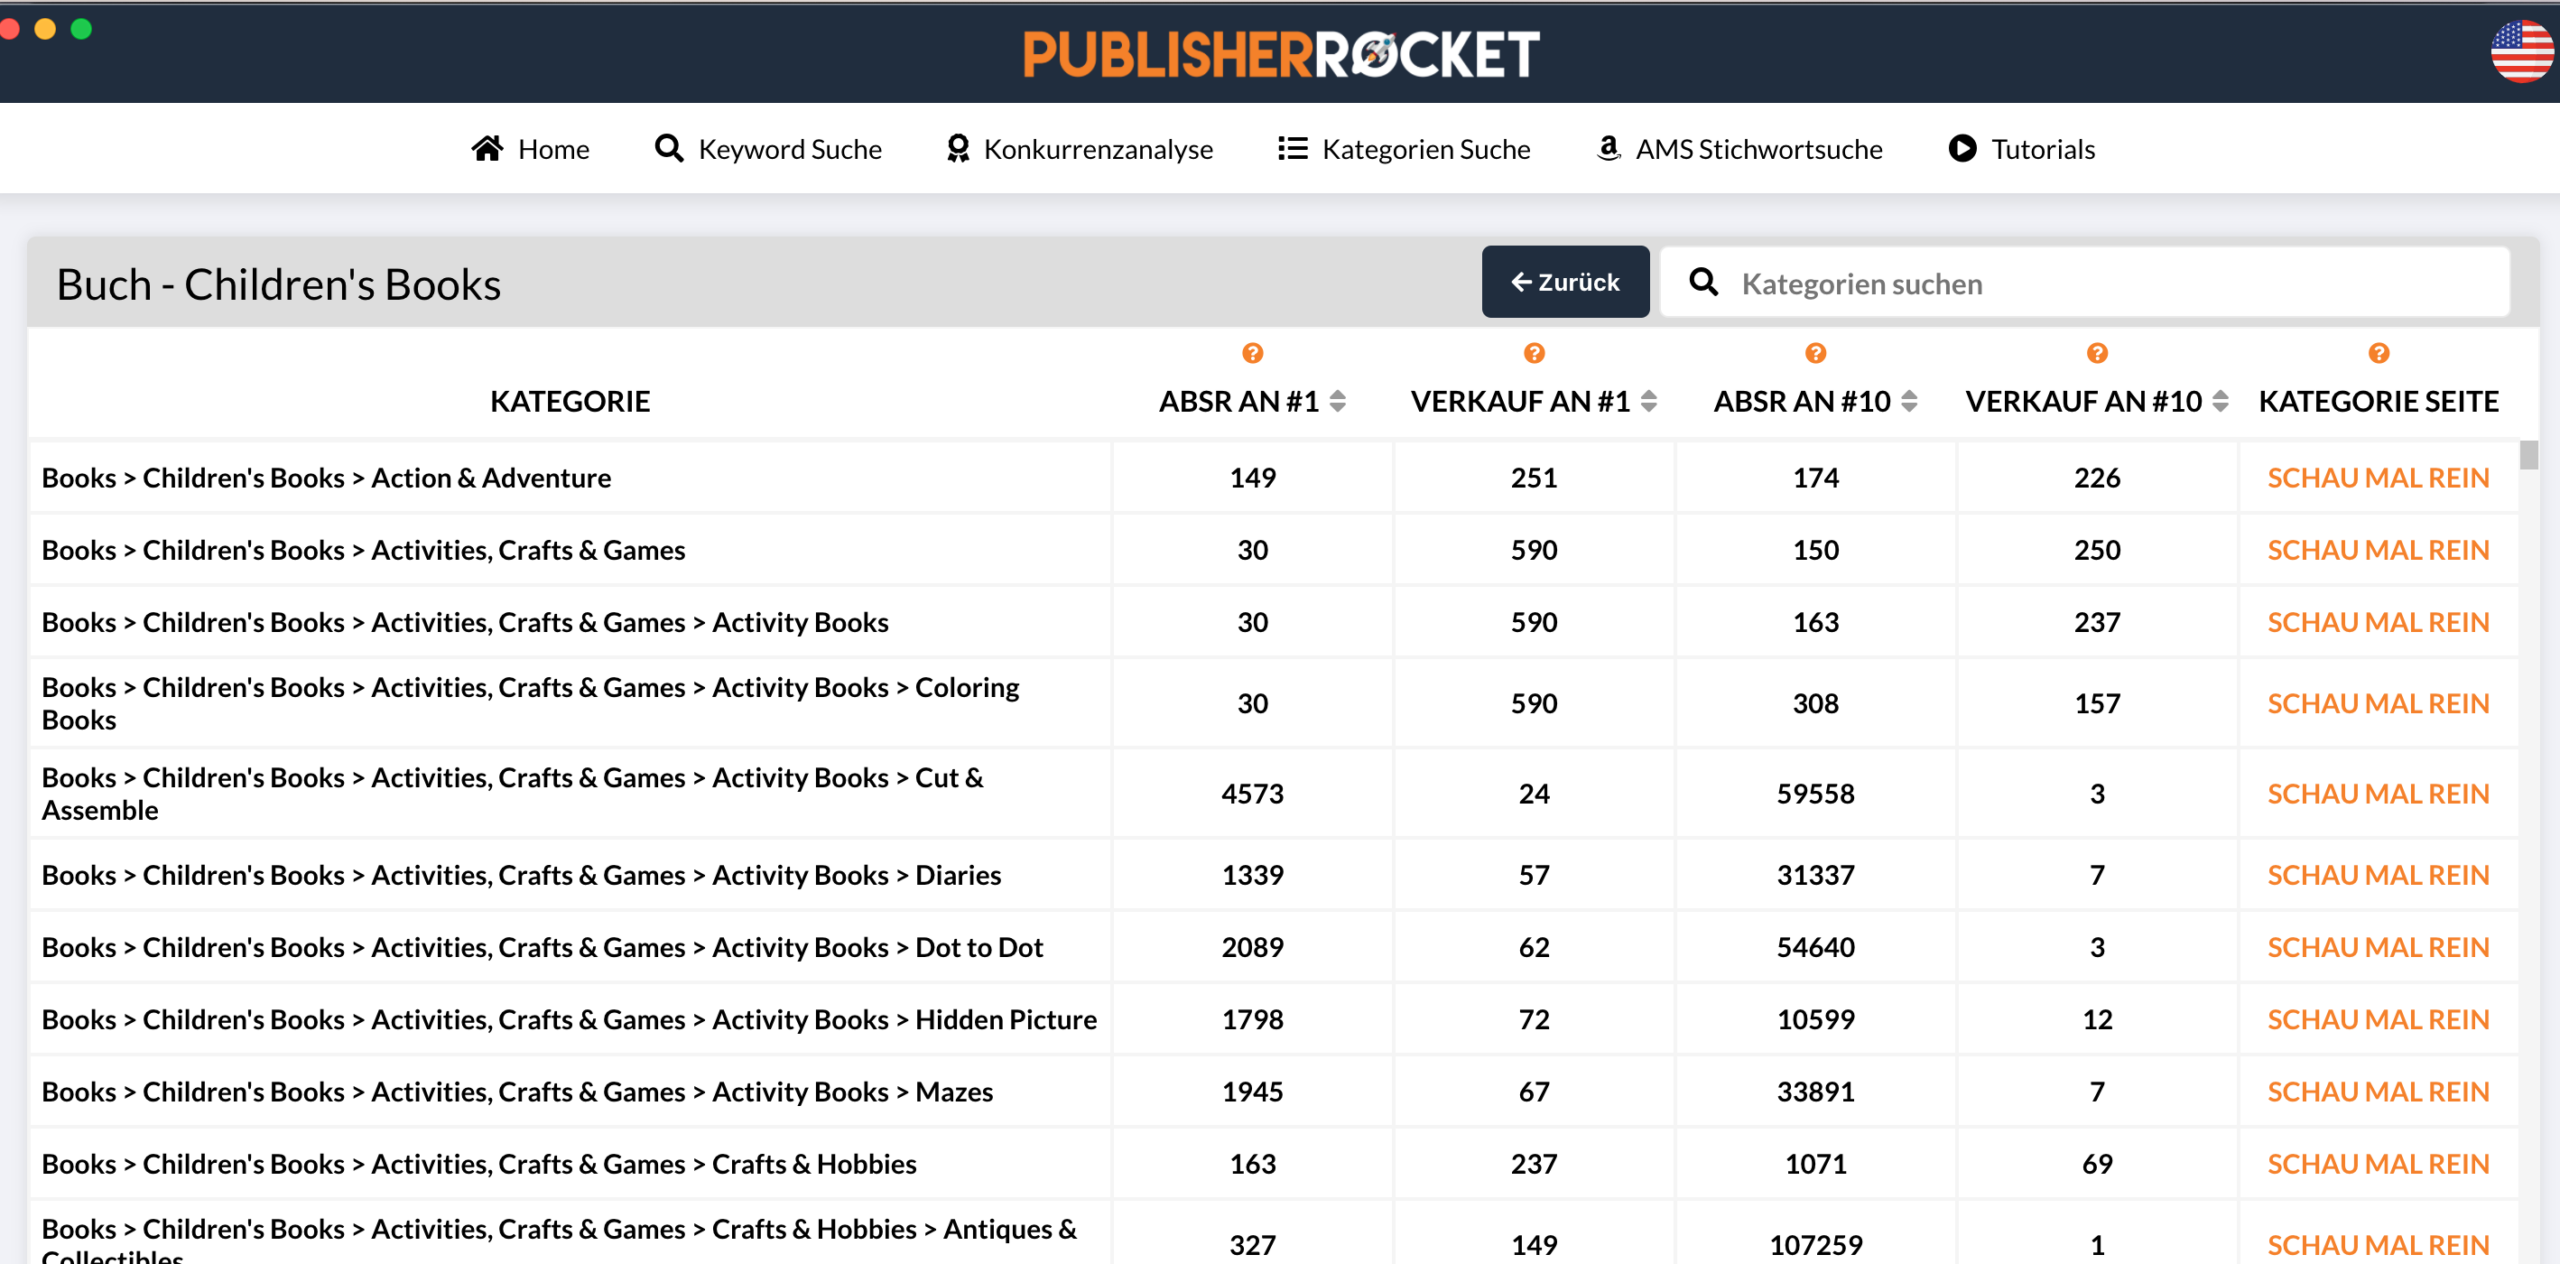Click the Zurück back button

point(1565,282)
